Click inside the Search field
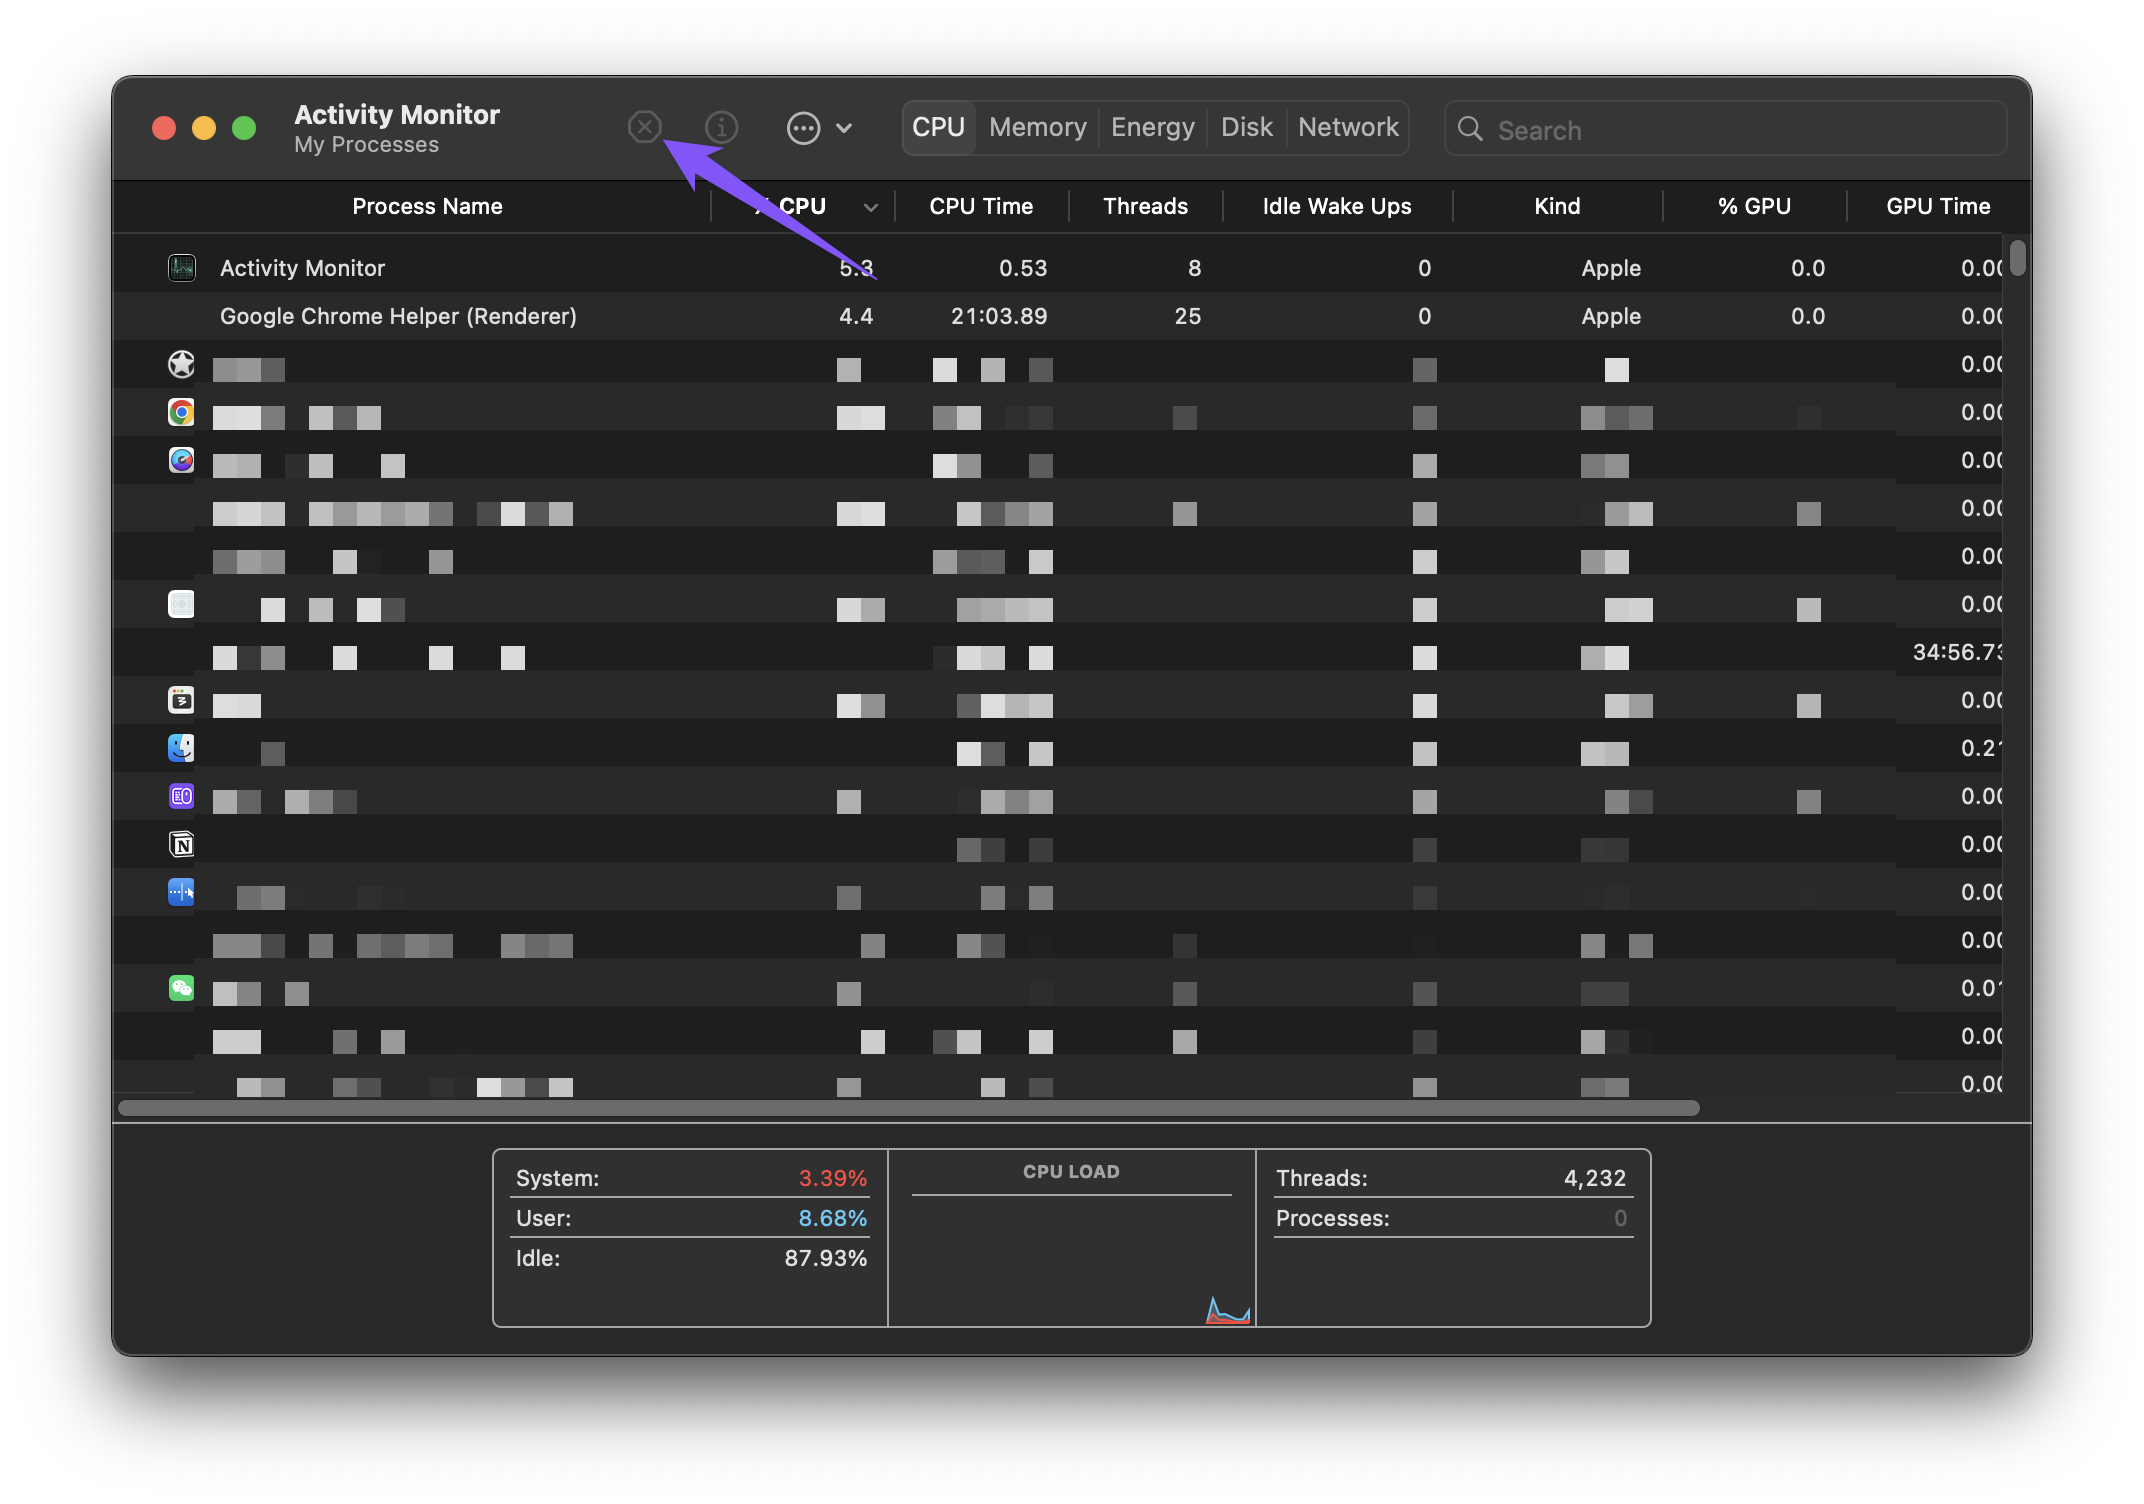2144x1504 pixels. (x=1740, y=130)
